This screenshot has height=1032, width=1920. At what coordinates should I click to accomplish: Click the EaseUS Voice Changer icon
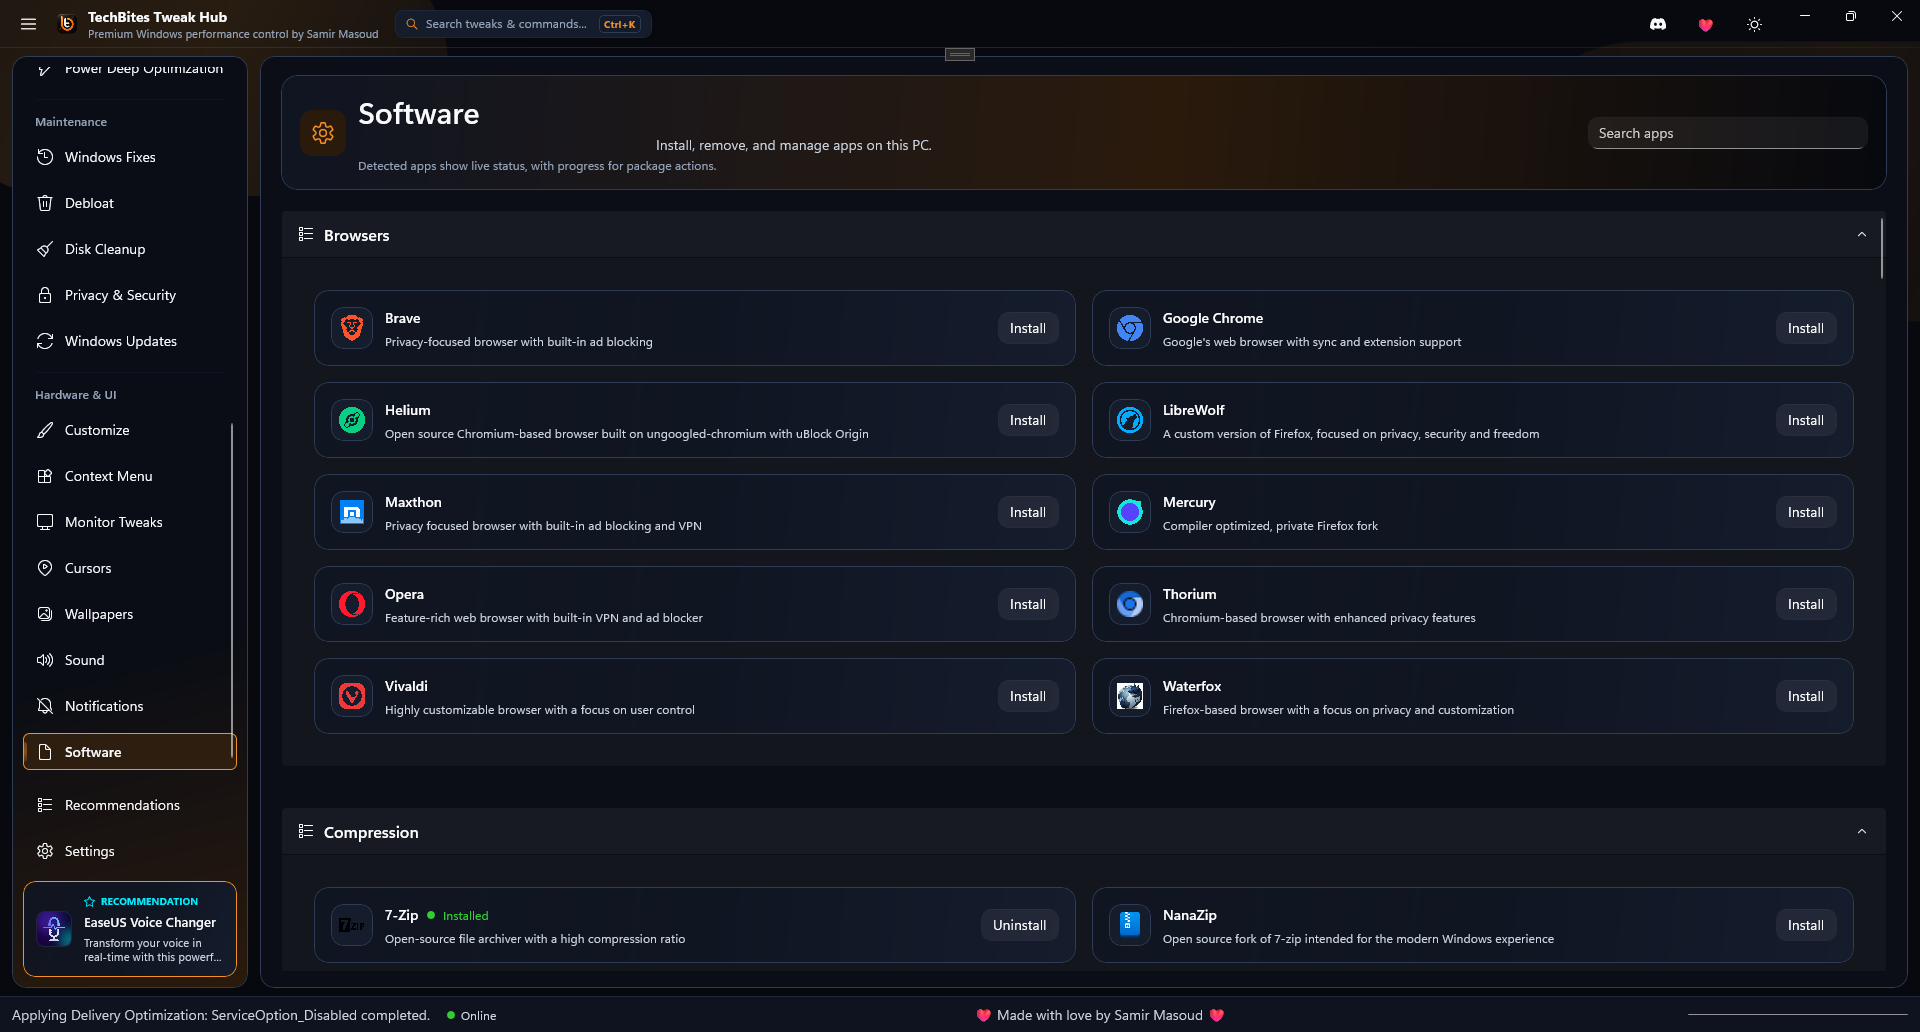click(x=54, y=929)
